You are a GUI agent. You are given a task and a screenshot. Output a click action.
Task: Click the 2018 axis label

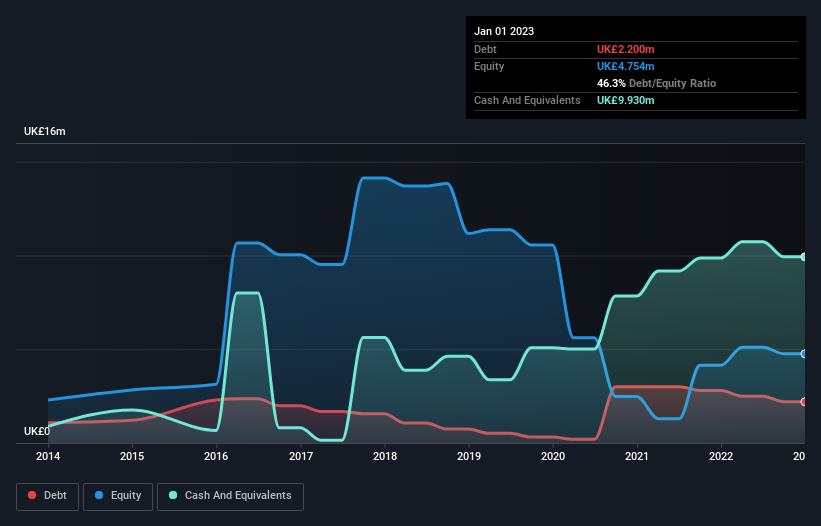tap(385, 456)
